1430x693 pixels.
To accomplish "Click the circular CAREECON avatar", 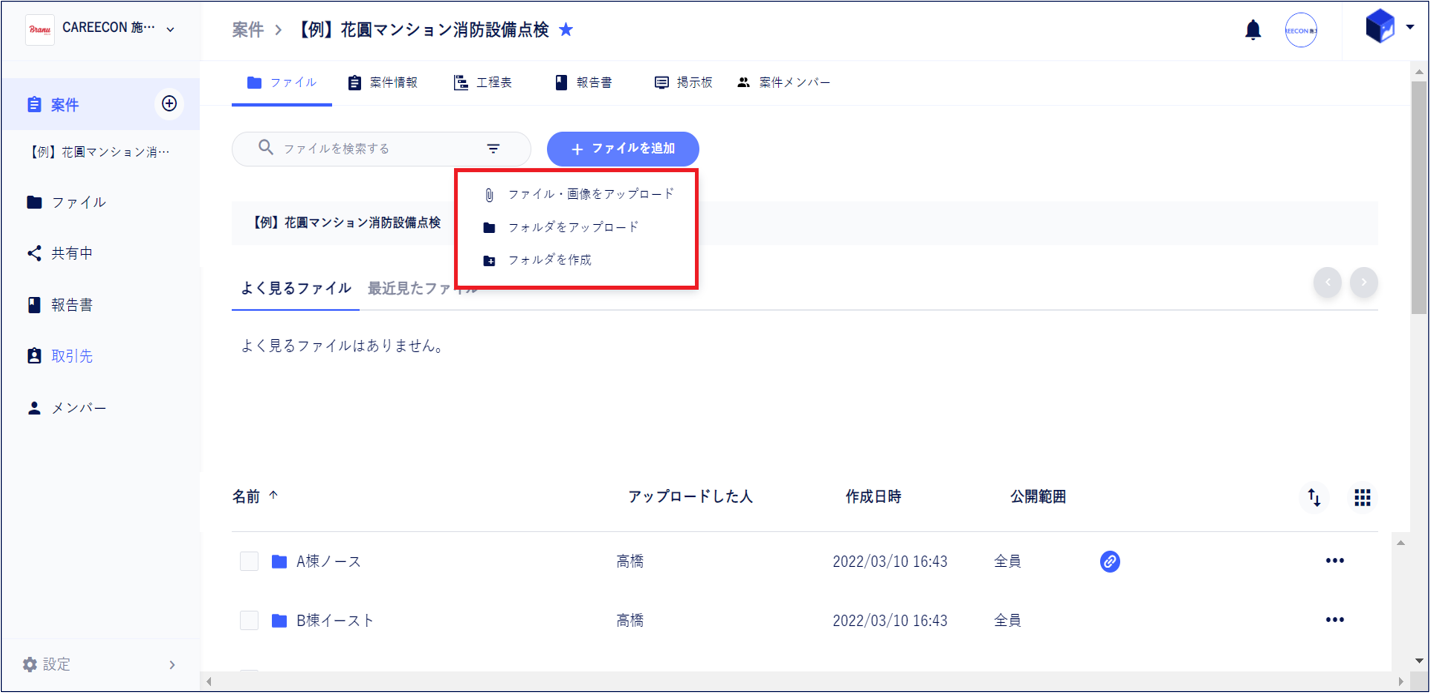I will [x=1301, y=30].
